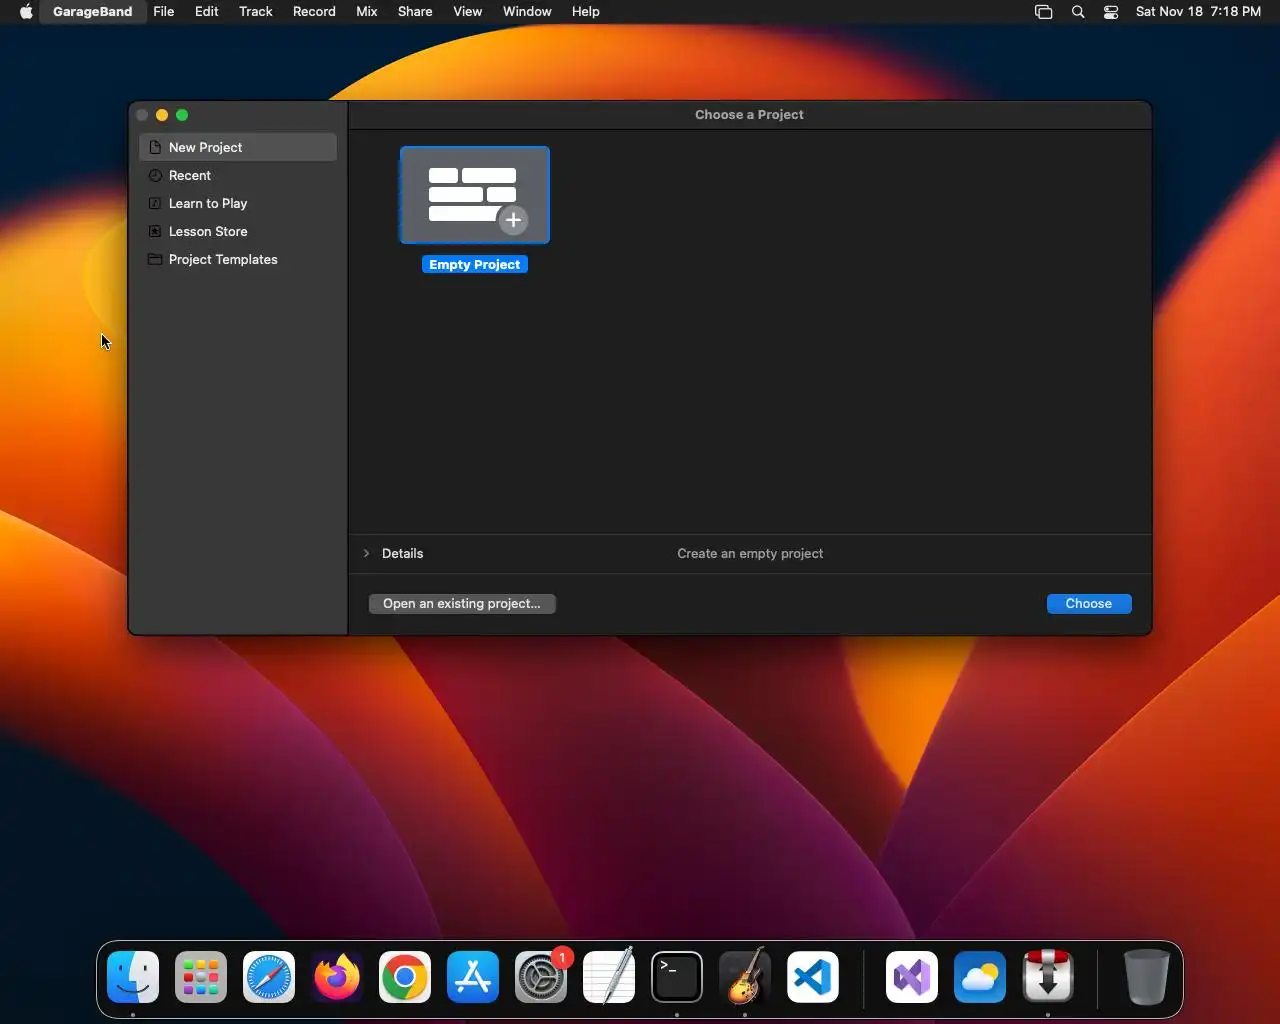
Task: Go to Lesson Store in sidebar
Action: click(238, 231)
